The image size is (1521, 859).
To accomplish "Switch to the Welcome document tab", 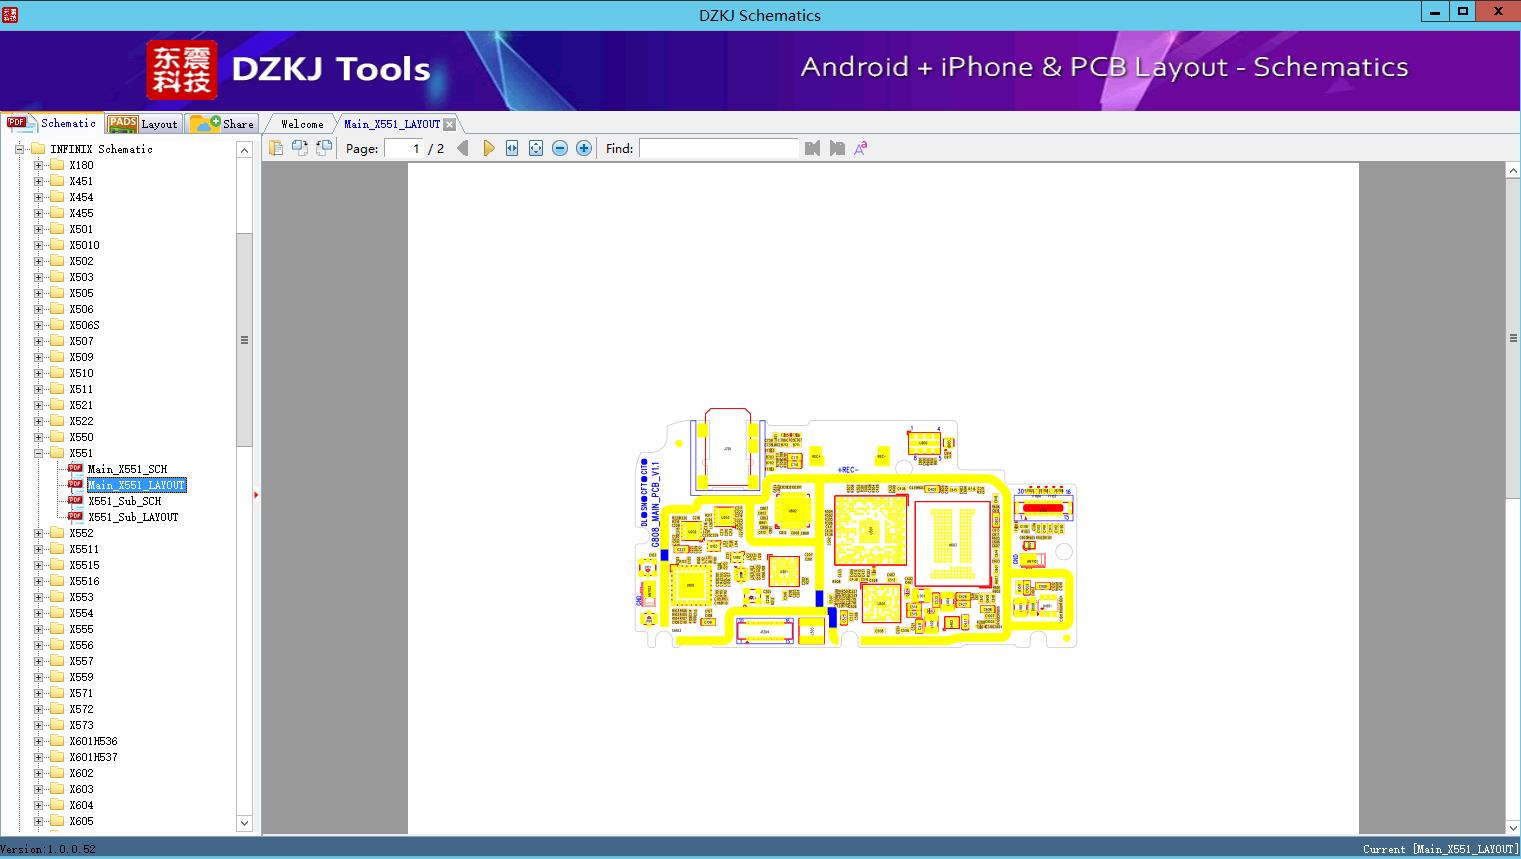I will point(302,124).
